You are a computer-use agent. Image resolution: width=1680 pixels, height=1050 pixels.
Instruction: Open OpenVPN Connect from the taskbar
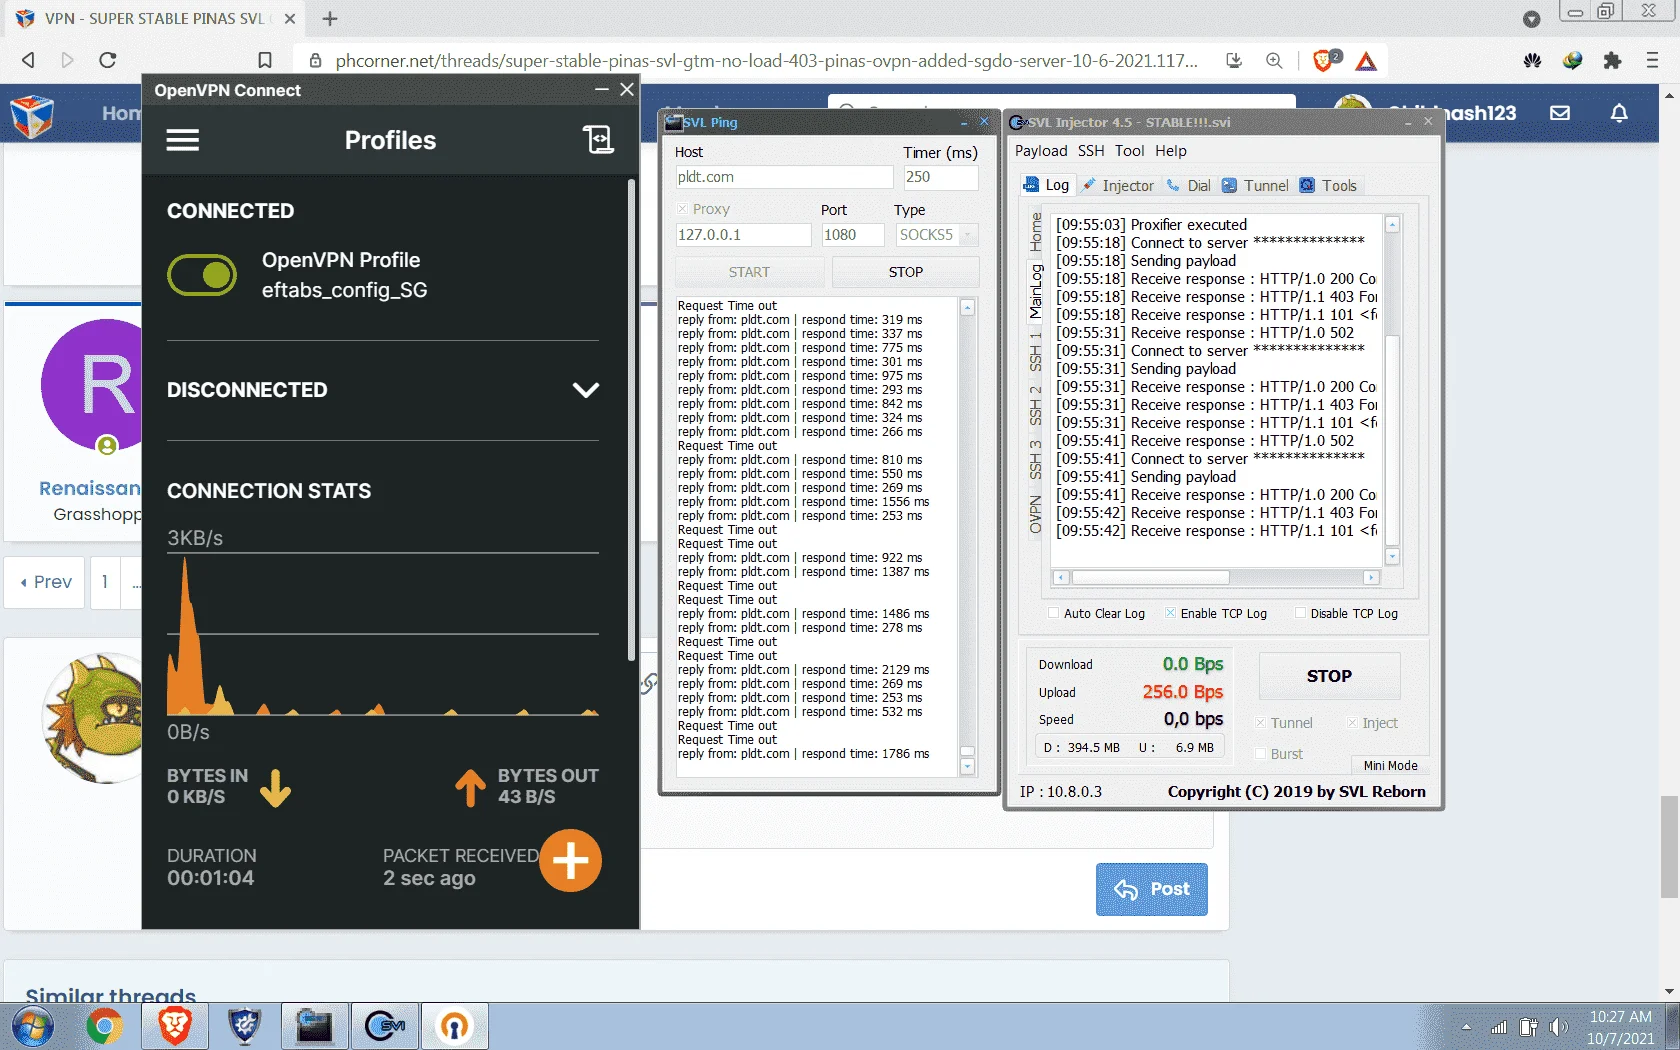[454, 1026]
